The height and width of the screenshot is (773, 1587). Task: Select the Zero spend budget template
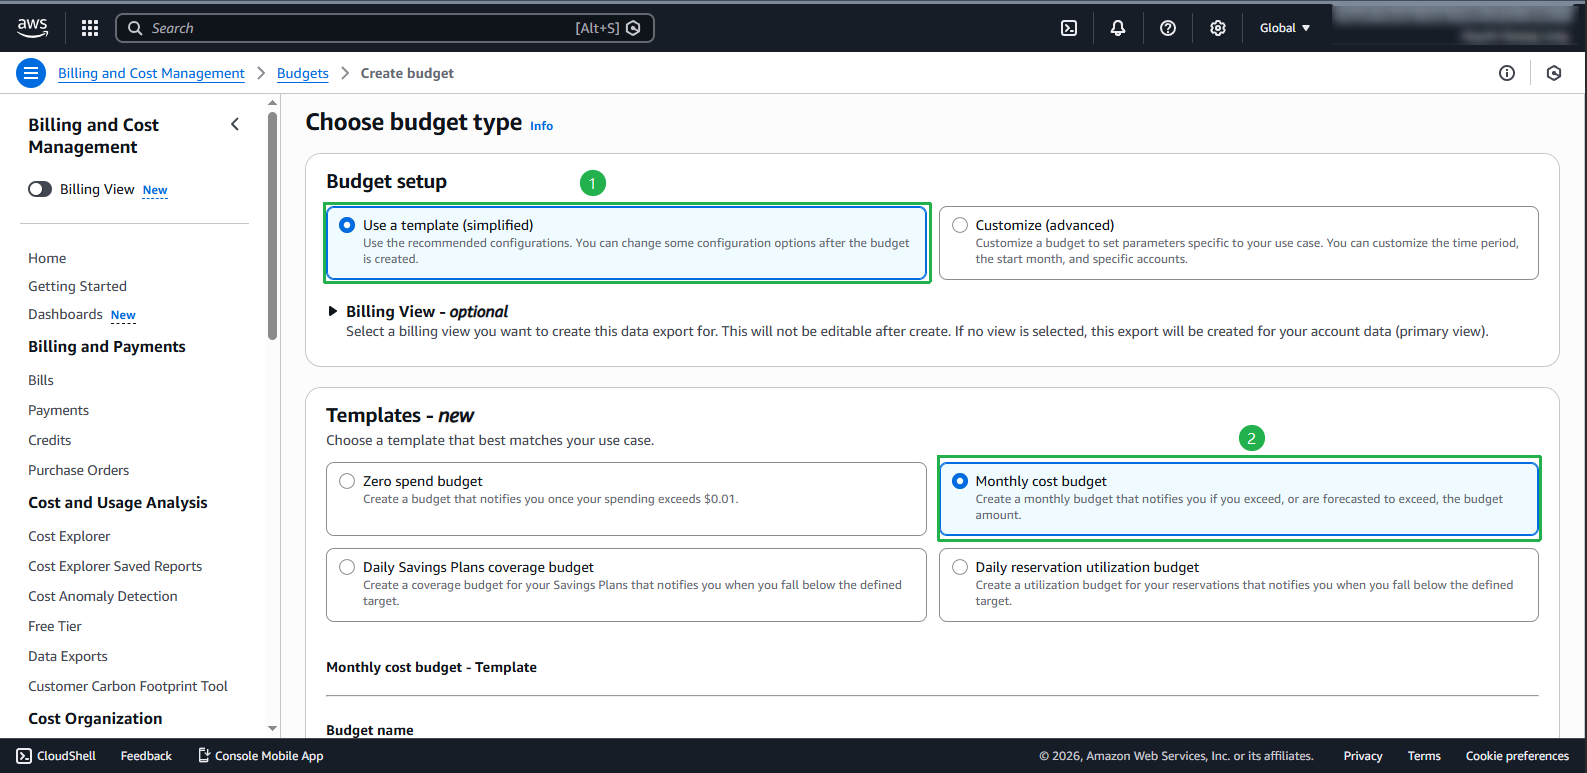click(x=347, y=481)
